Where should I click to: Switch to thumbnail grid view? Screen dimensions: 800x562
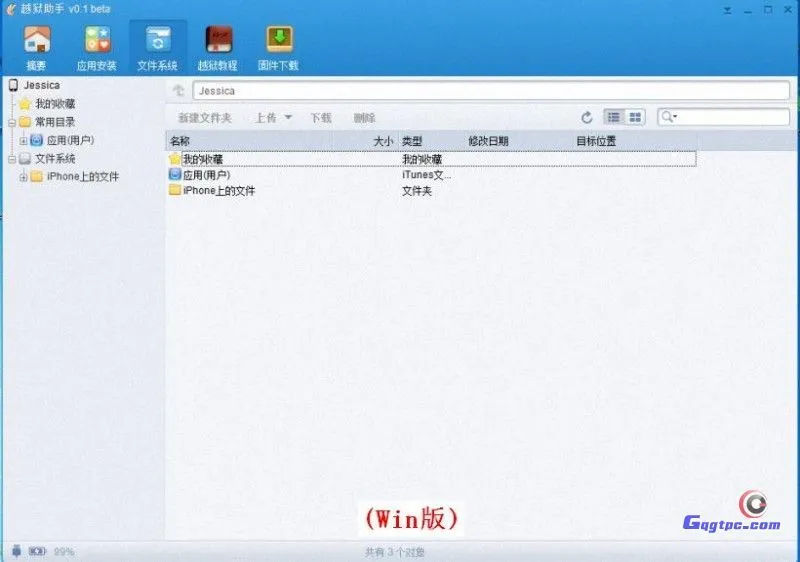click(x=635, y=117)
